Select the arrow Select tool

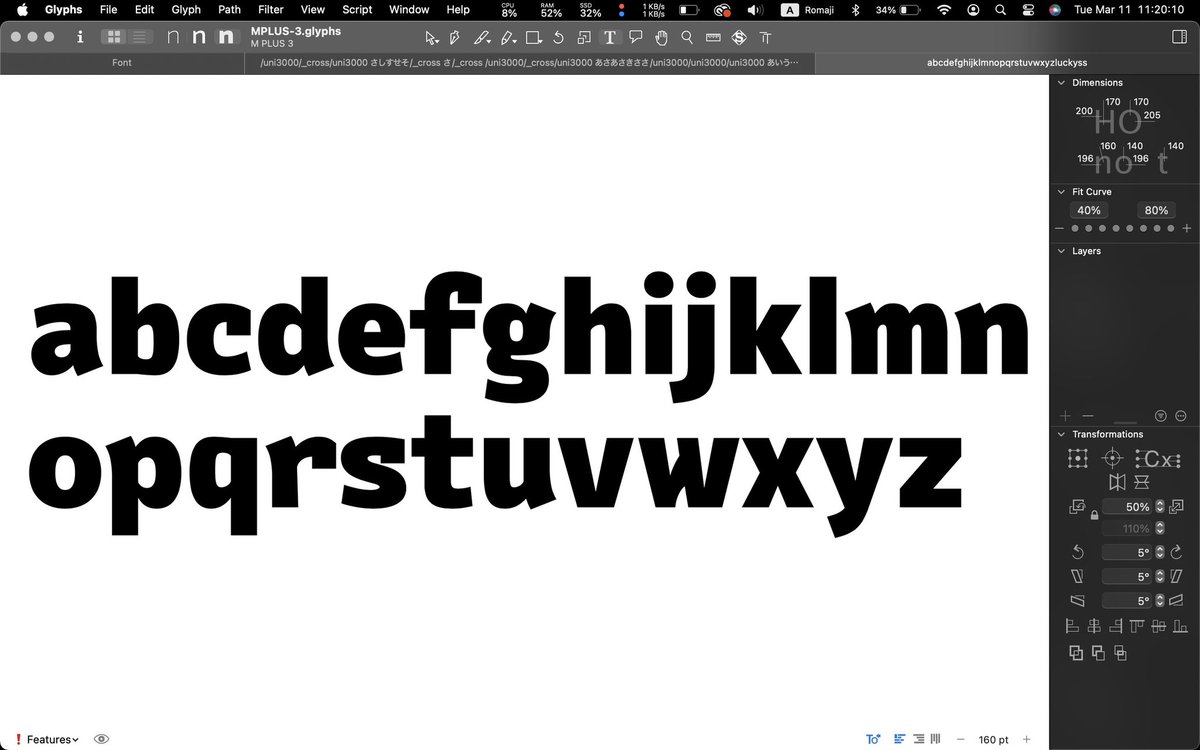click(x=431, y=38)
